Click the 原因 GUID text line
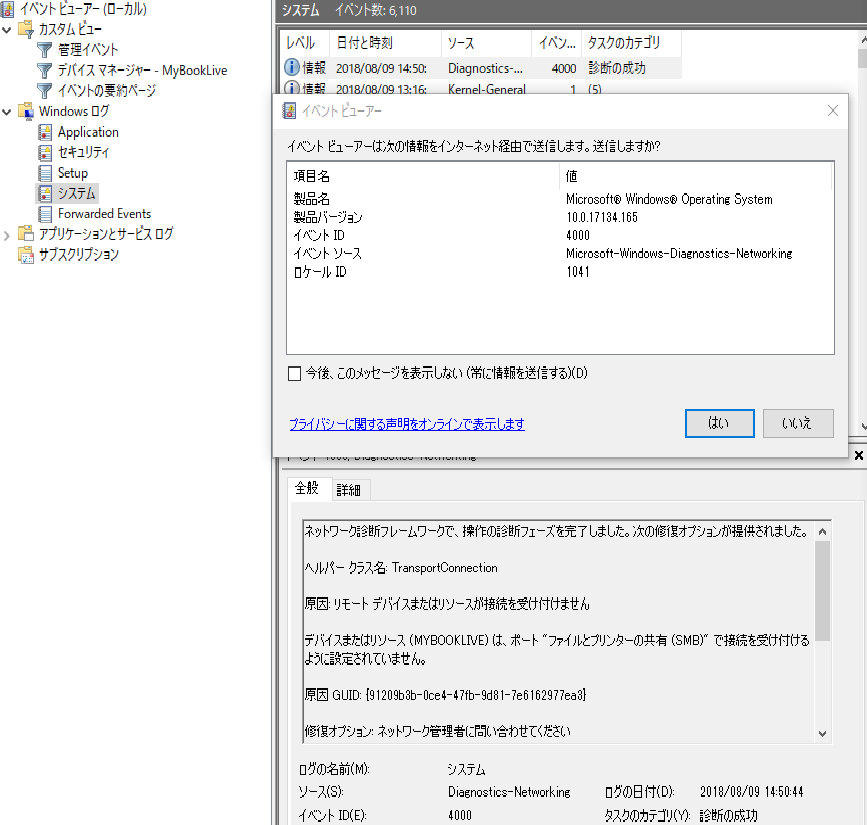This screenshot has width=867, height=825. tap(446, 695)
